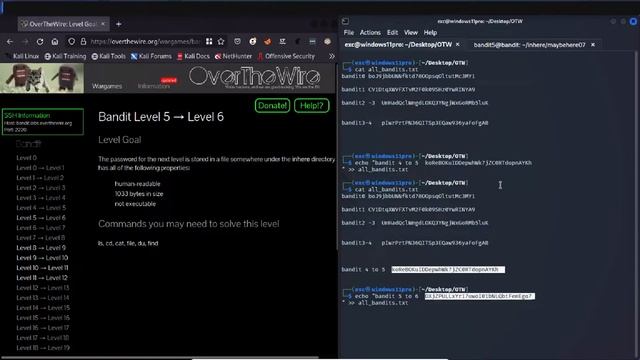Click the green Help!? button

pos(311,106)
